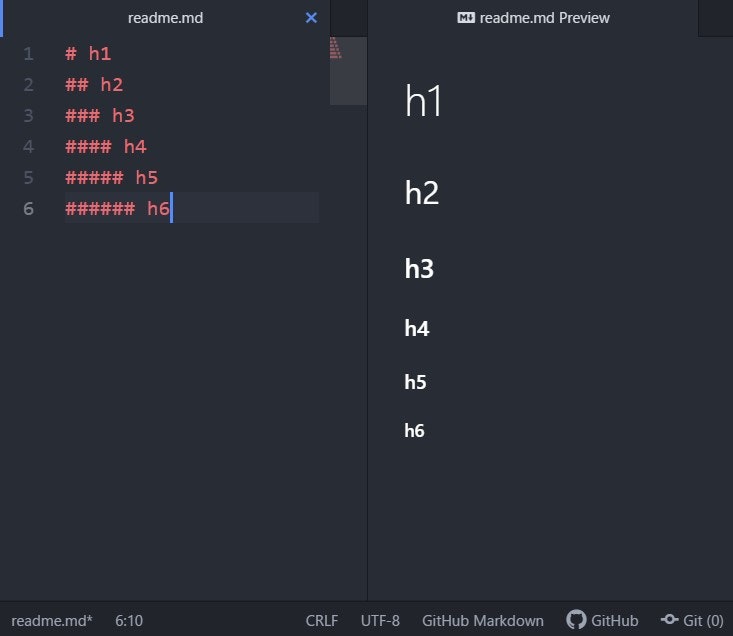Click the rendered h6 heading in preview
Image resolution: width=733 pixels, height=636 pixels.
coord(414,430)
